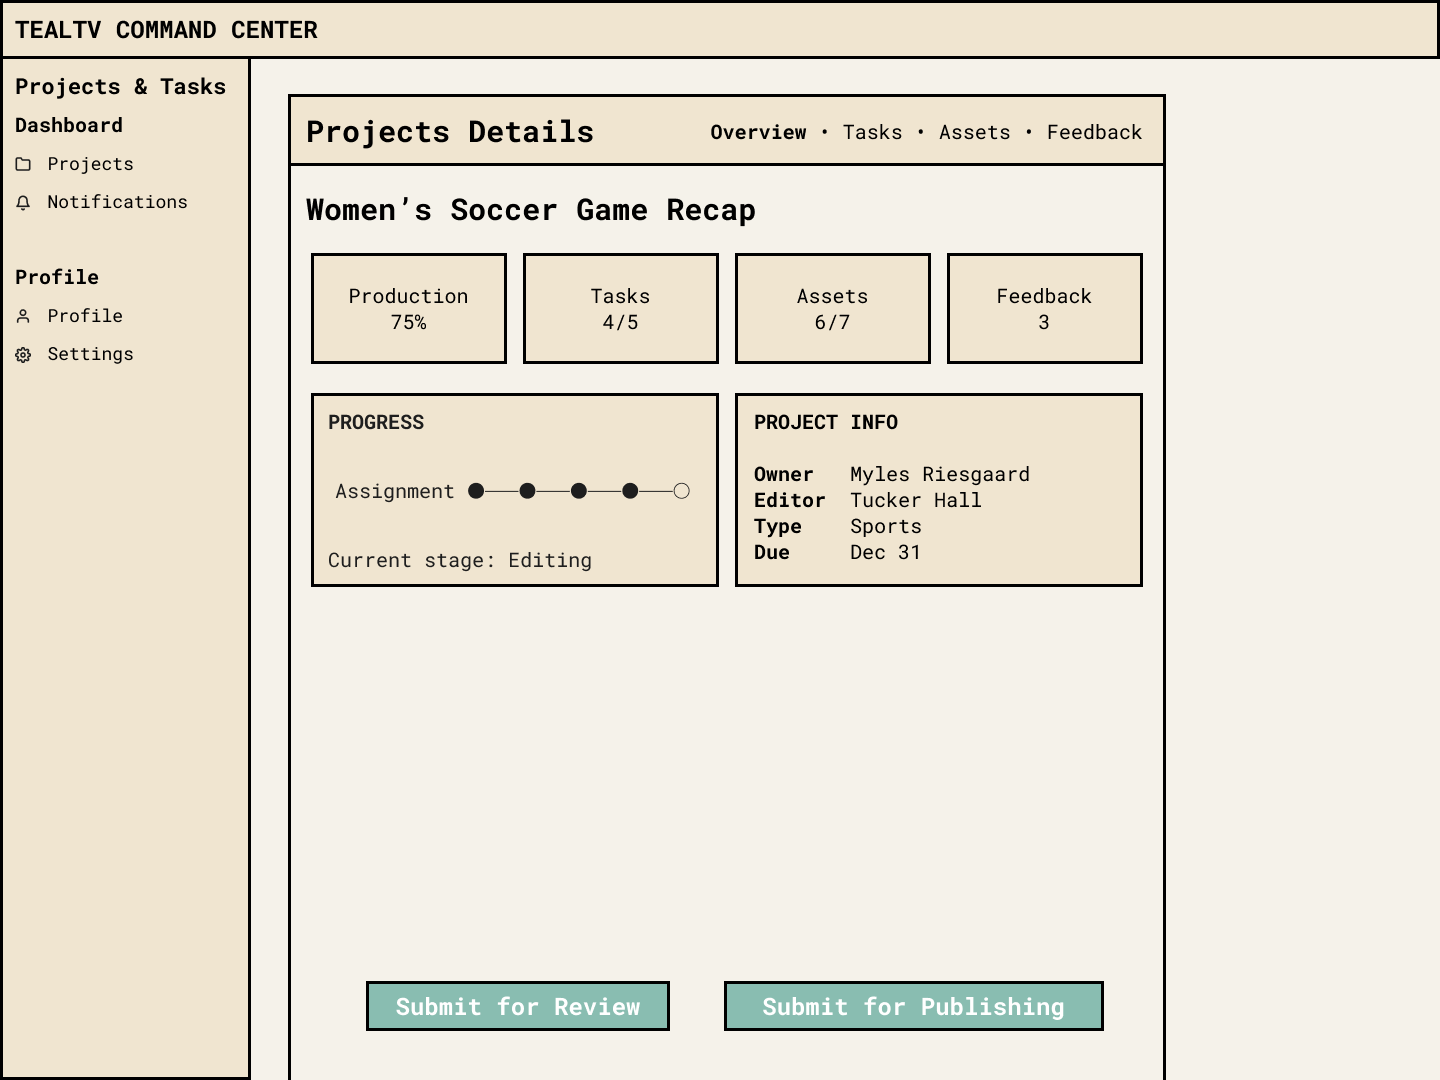Click the Notifications bell icon
The width and height of the screenshot is (1440, 1080).
click(x=23, y=203)
